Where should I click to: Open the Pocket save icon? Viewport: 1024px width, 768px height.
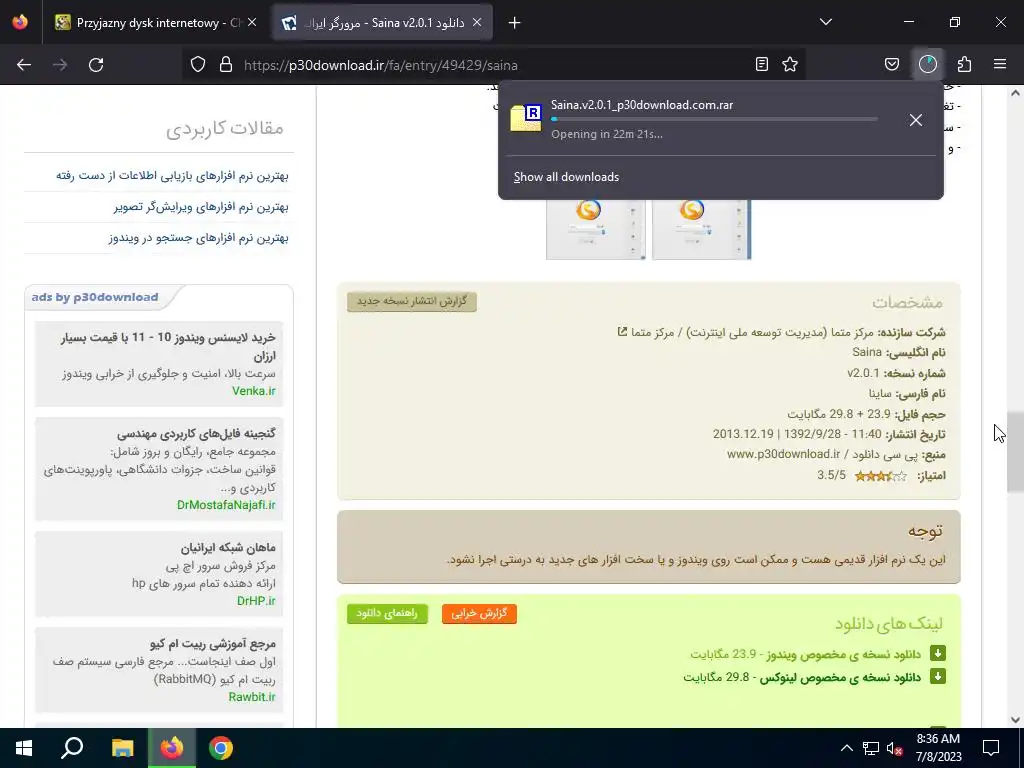pyautogui.click(x=891, y=65)
